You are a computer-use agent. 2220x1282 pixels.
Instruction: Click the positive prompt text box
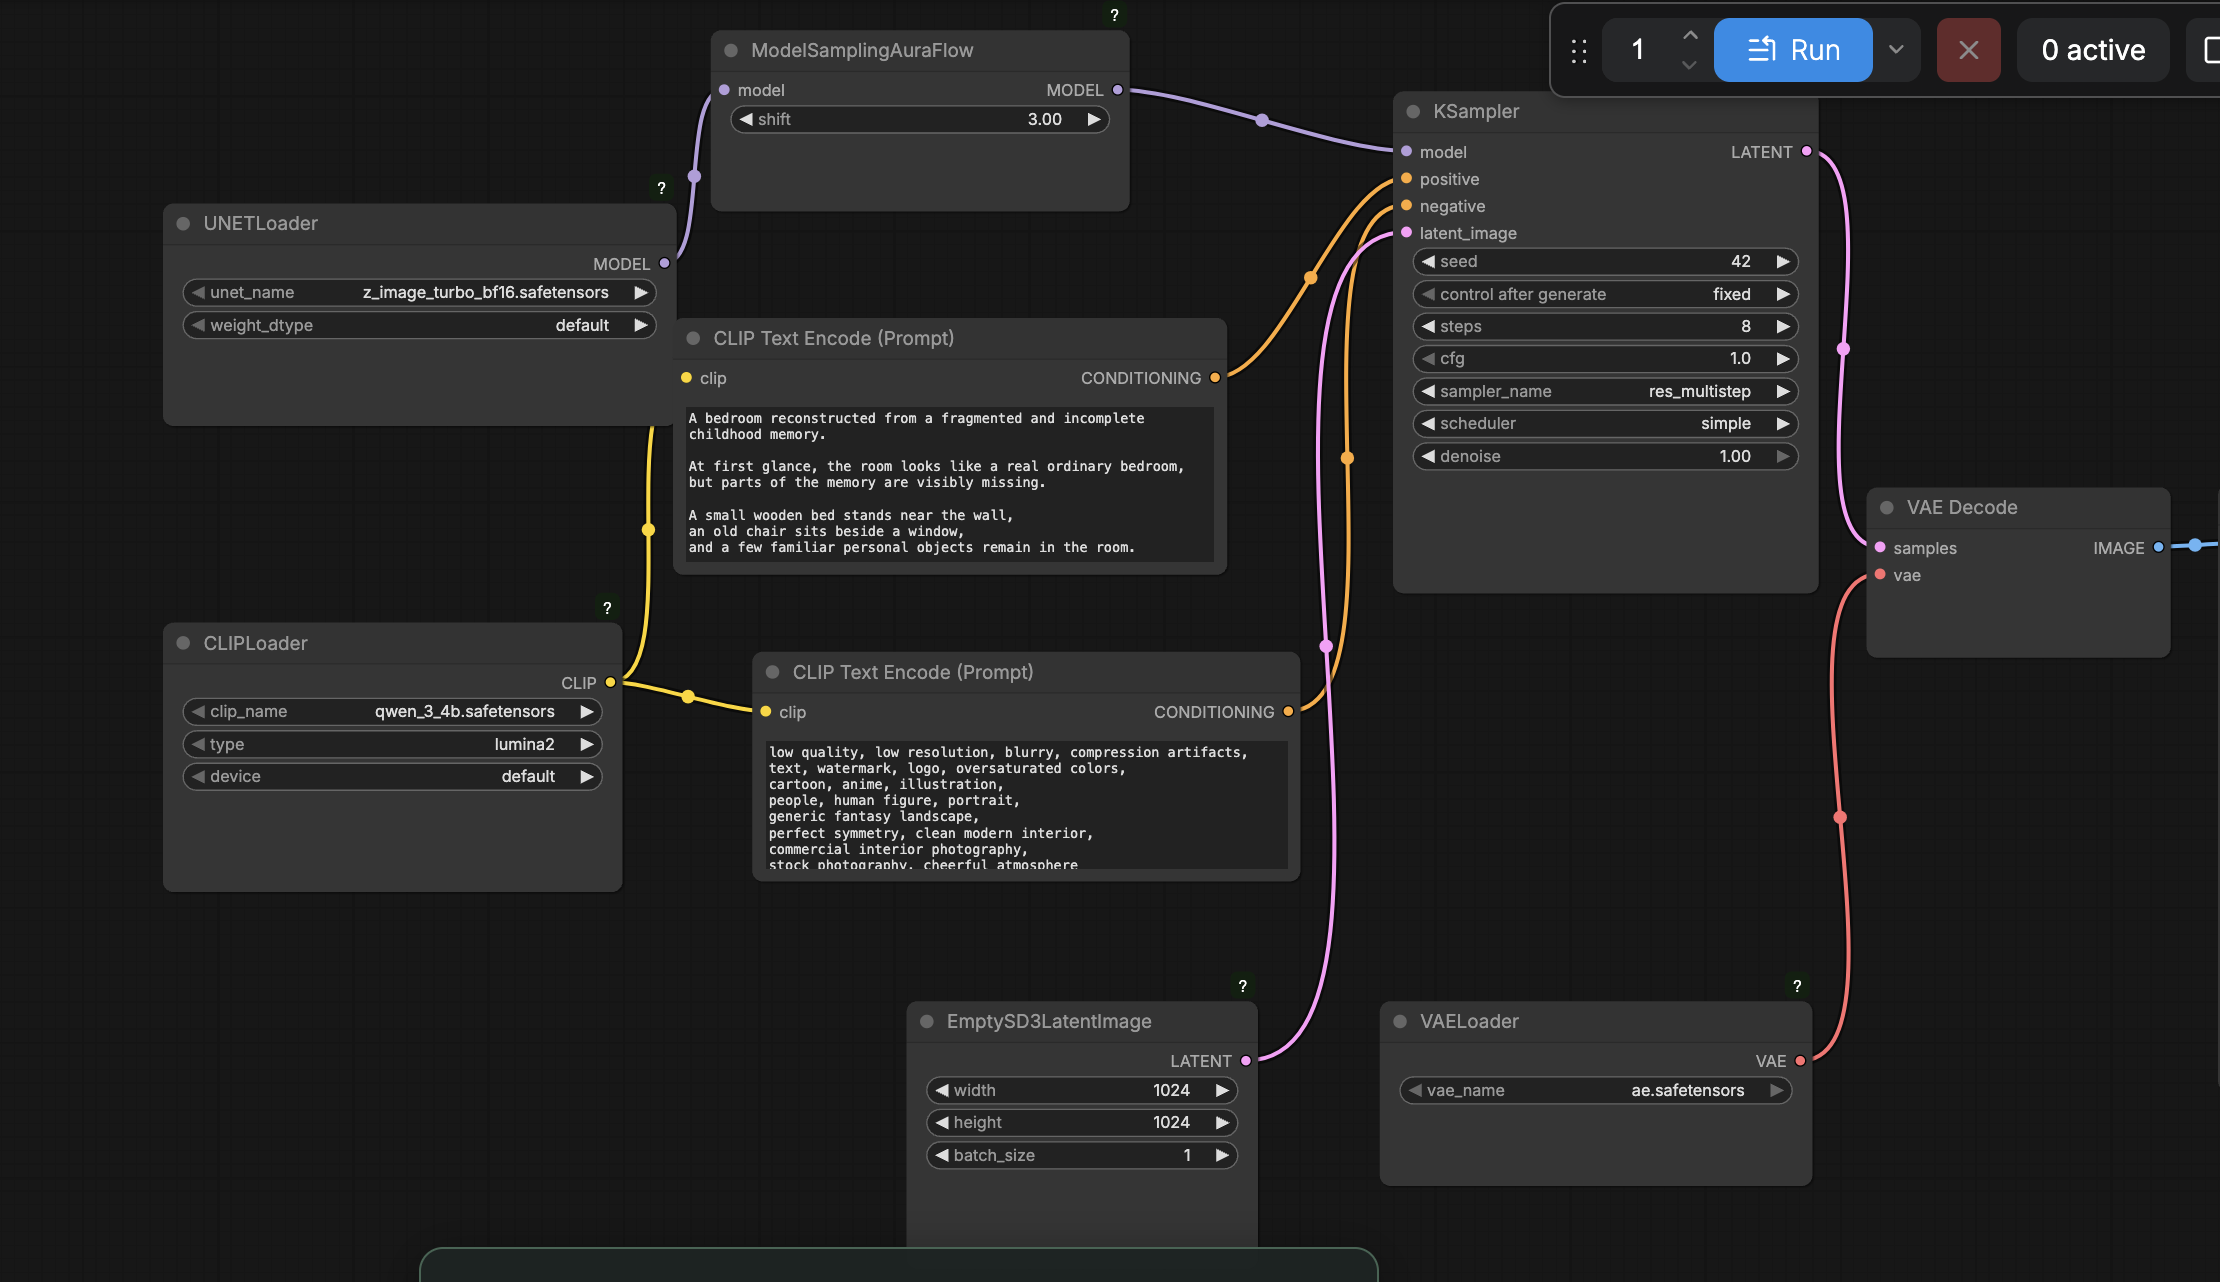[950, 484]
